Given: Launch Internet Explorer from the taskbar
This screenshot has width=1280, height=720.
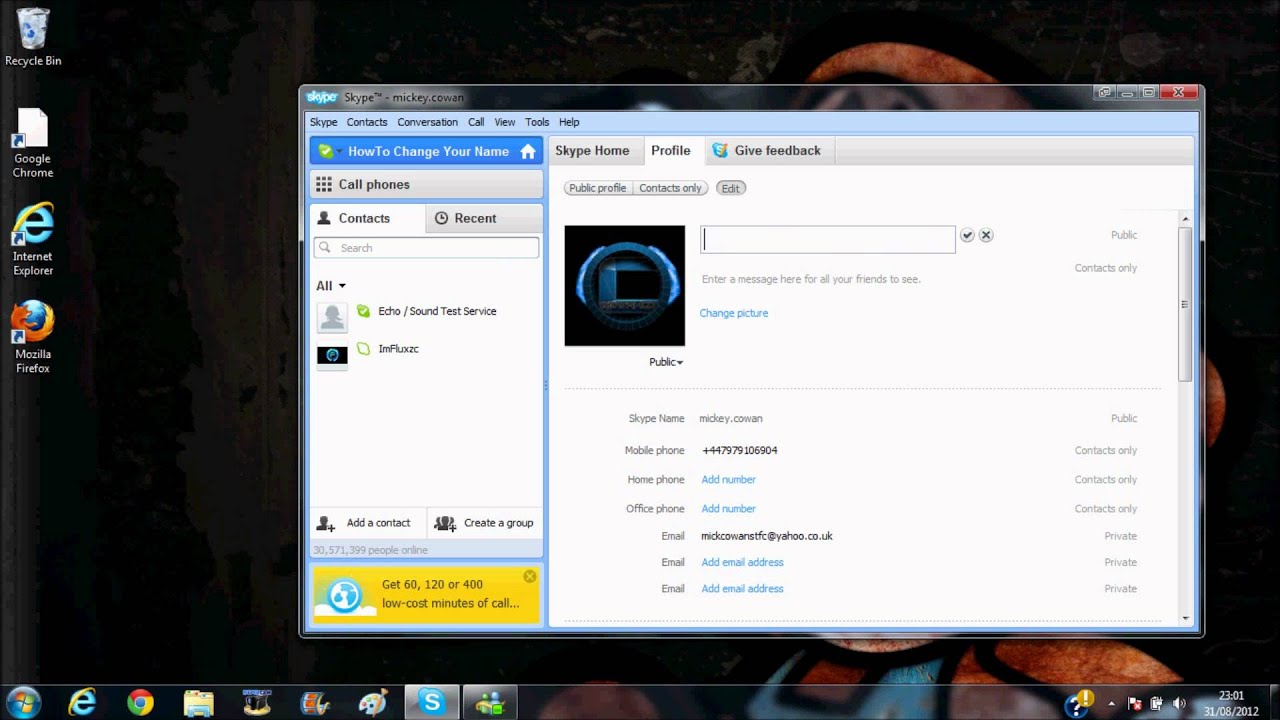Looking at the screenshot, I should (x=82, y=703).
